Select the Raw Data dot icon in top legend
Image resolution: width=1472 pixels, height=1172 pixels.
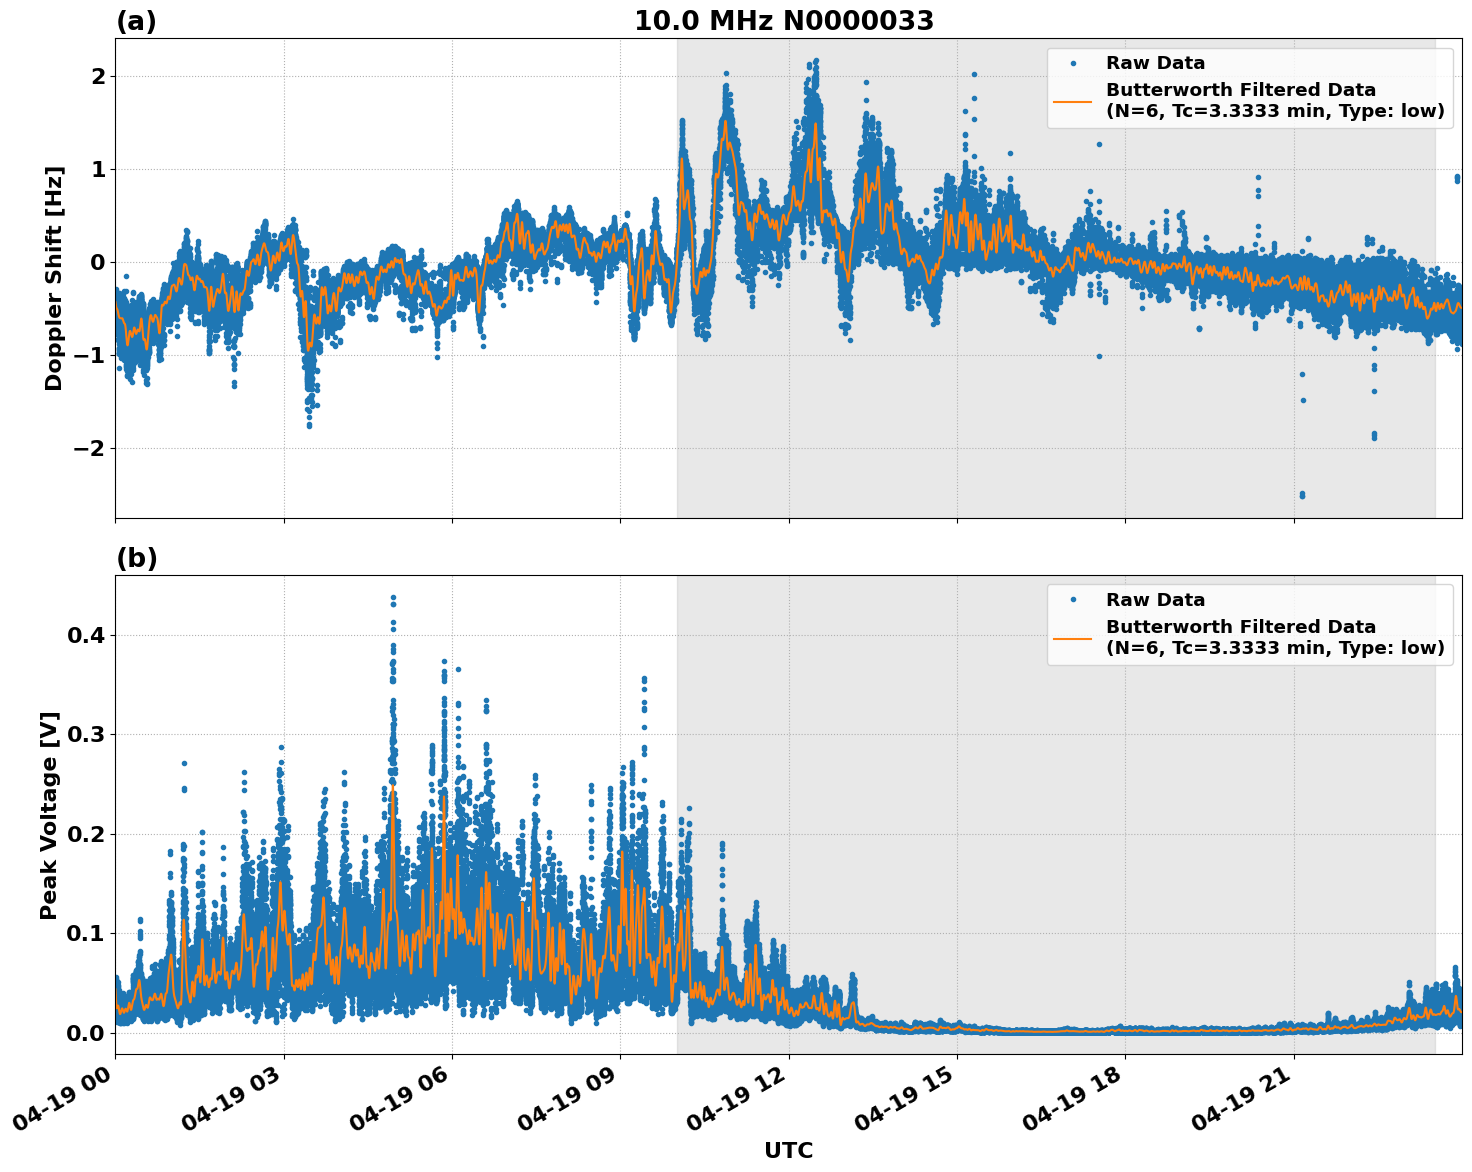1072,61
